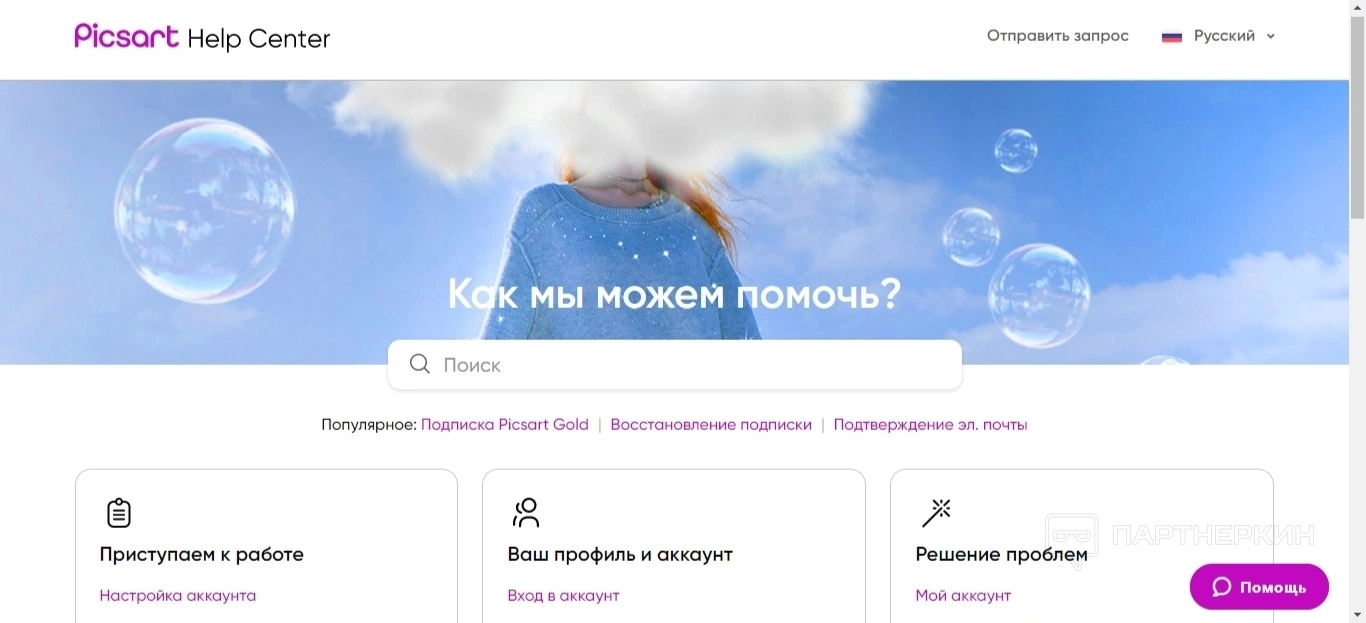The height and width of the screenshot is (623, 1366).
Task: Click the purple Помощь chat button
Action: pyautogui.click(x=1259, y=587)
